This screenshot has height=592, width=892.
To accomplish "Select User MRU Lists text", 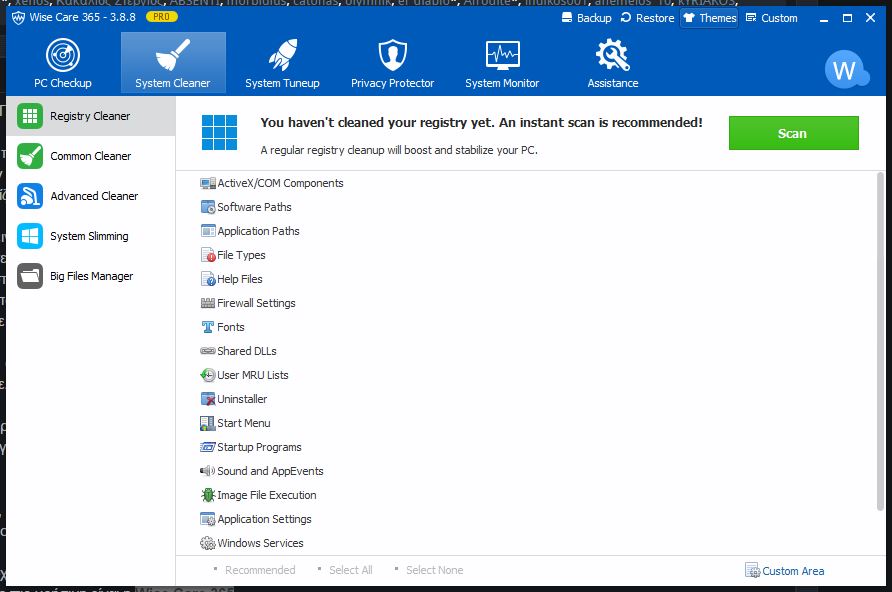I will click(x=253, y=375).
